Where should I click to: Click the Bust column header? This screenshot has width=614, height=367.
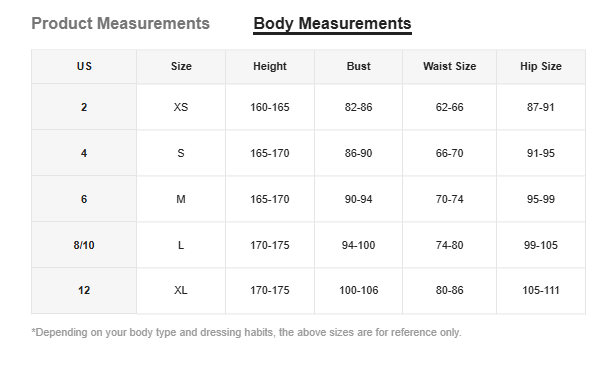[x=358, y=66]
